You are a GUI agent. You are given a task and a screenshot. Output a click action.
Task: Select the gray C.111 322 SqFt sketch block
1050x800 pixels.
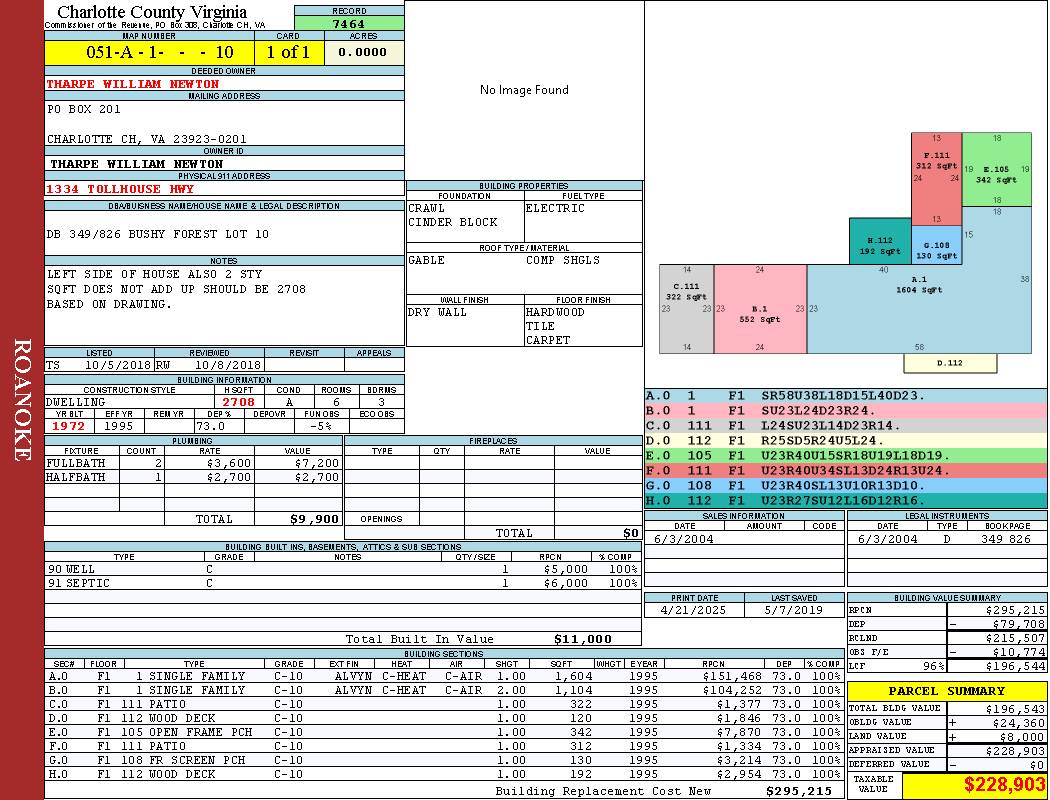pos(686,309)
